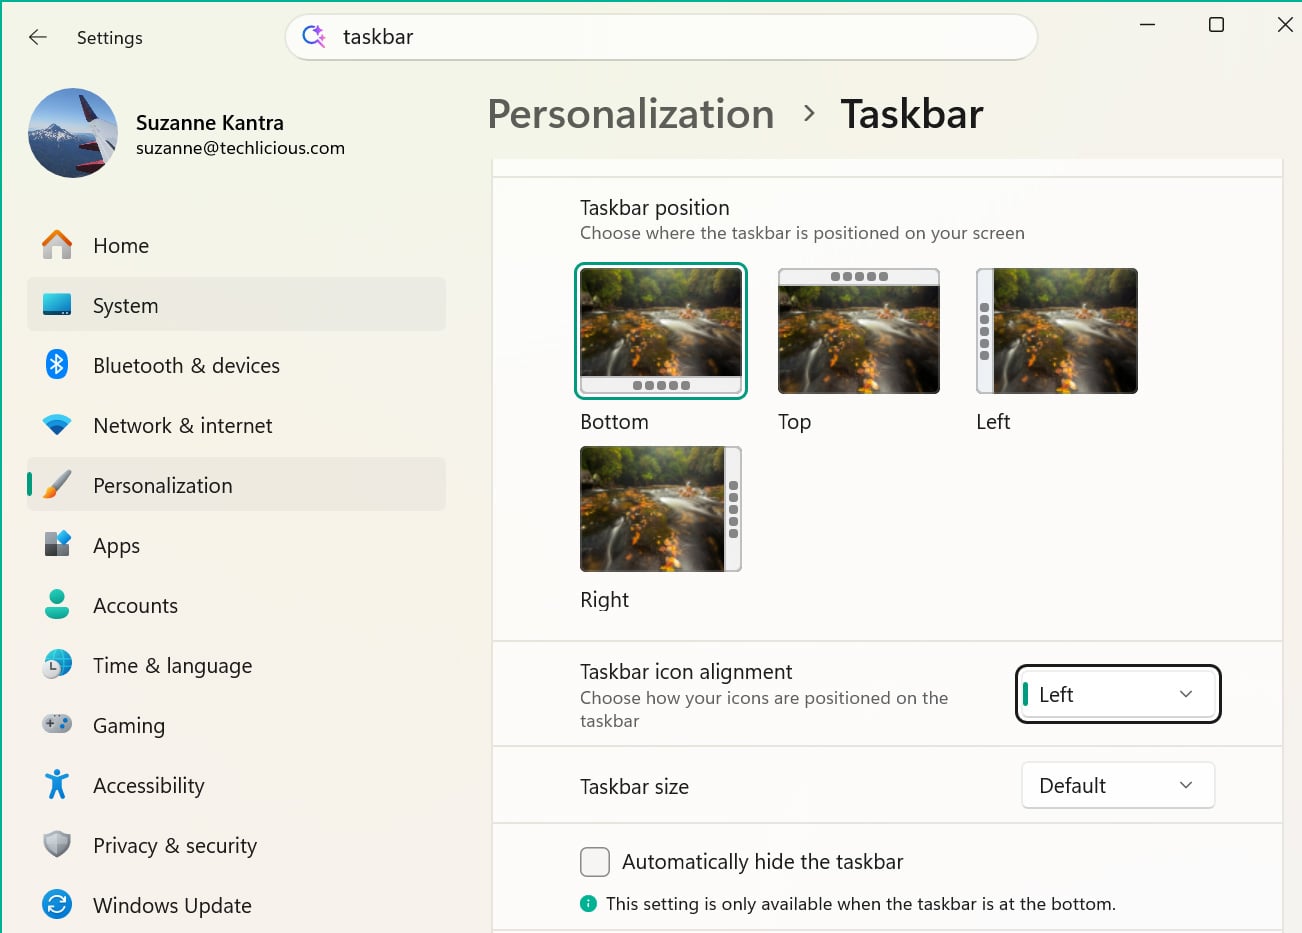1302x933 pixels.
Task: Maximize the Settings window
Action: 1216,25
